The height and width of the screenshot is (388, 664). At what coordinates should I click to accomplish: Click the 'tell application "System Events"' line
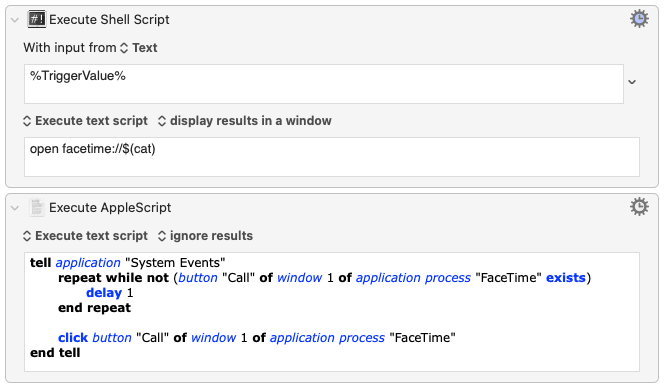tap(127, 263)
